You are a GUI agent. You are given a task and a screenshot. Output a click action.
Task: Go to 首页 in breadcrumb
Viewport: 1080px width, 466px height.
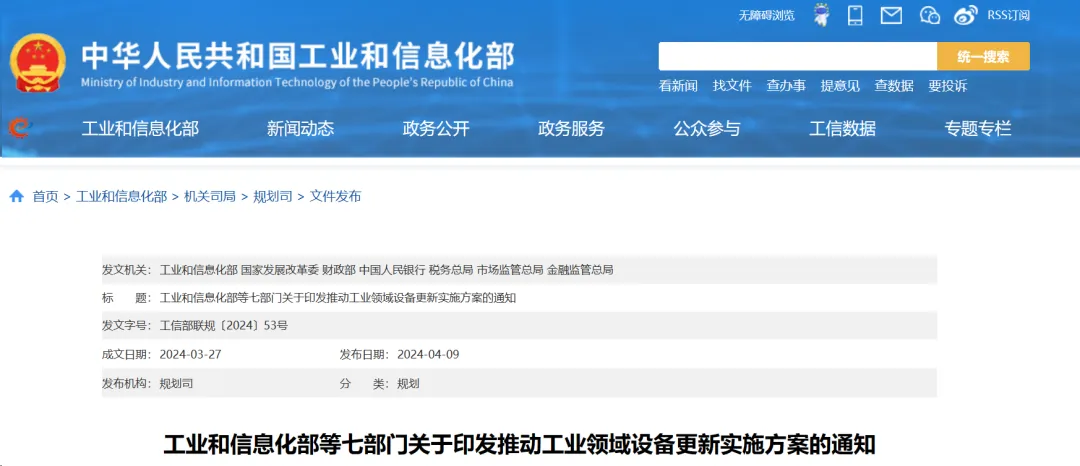point(45,197)
